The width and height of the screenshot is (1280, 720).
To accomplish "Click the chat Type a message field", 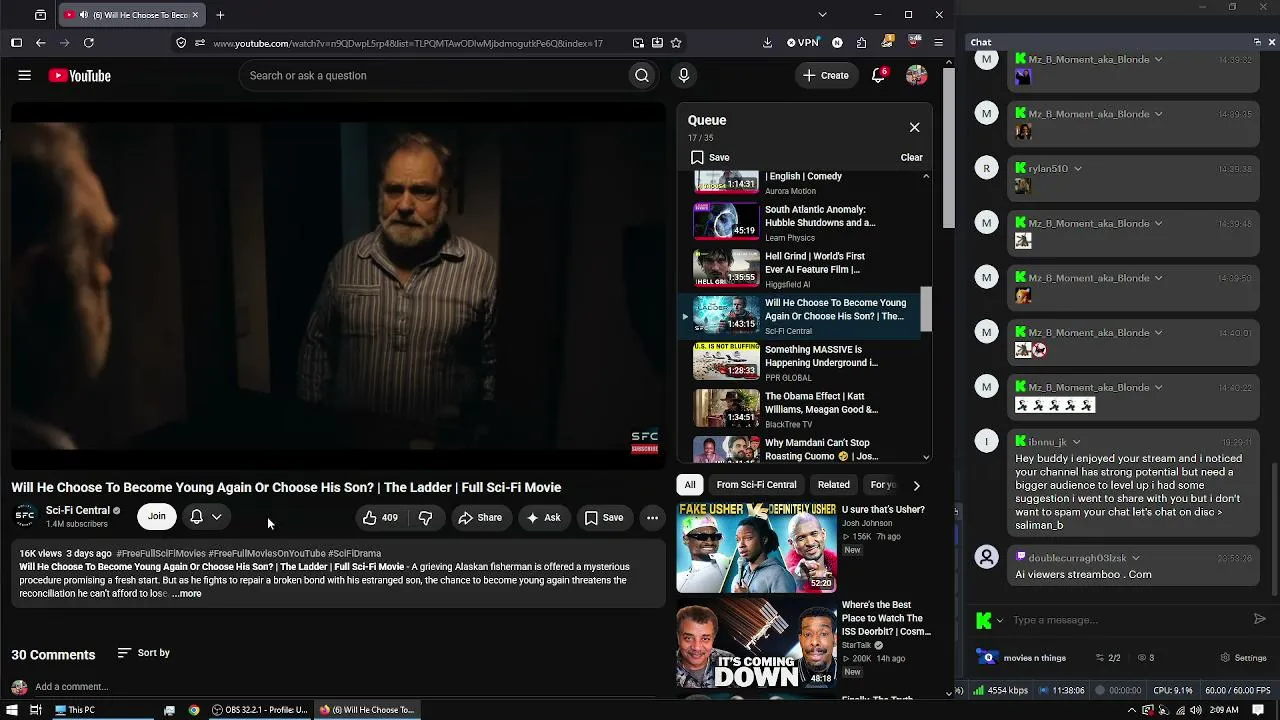I will [x=1127, y=620].
